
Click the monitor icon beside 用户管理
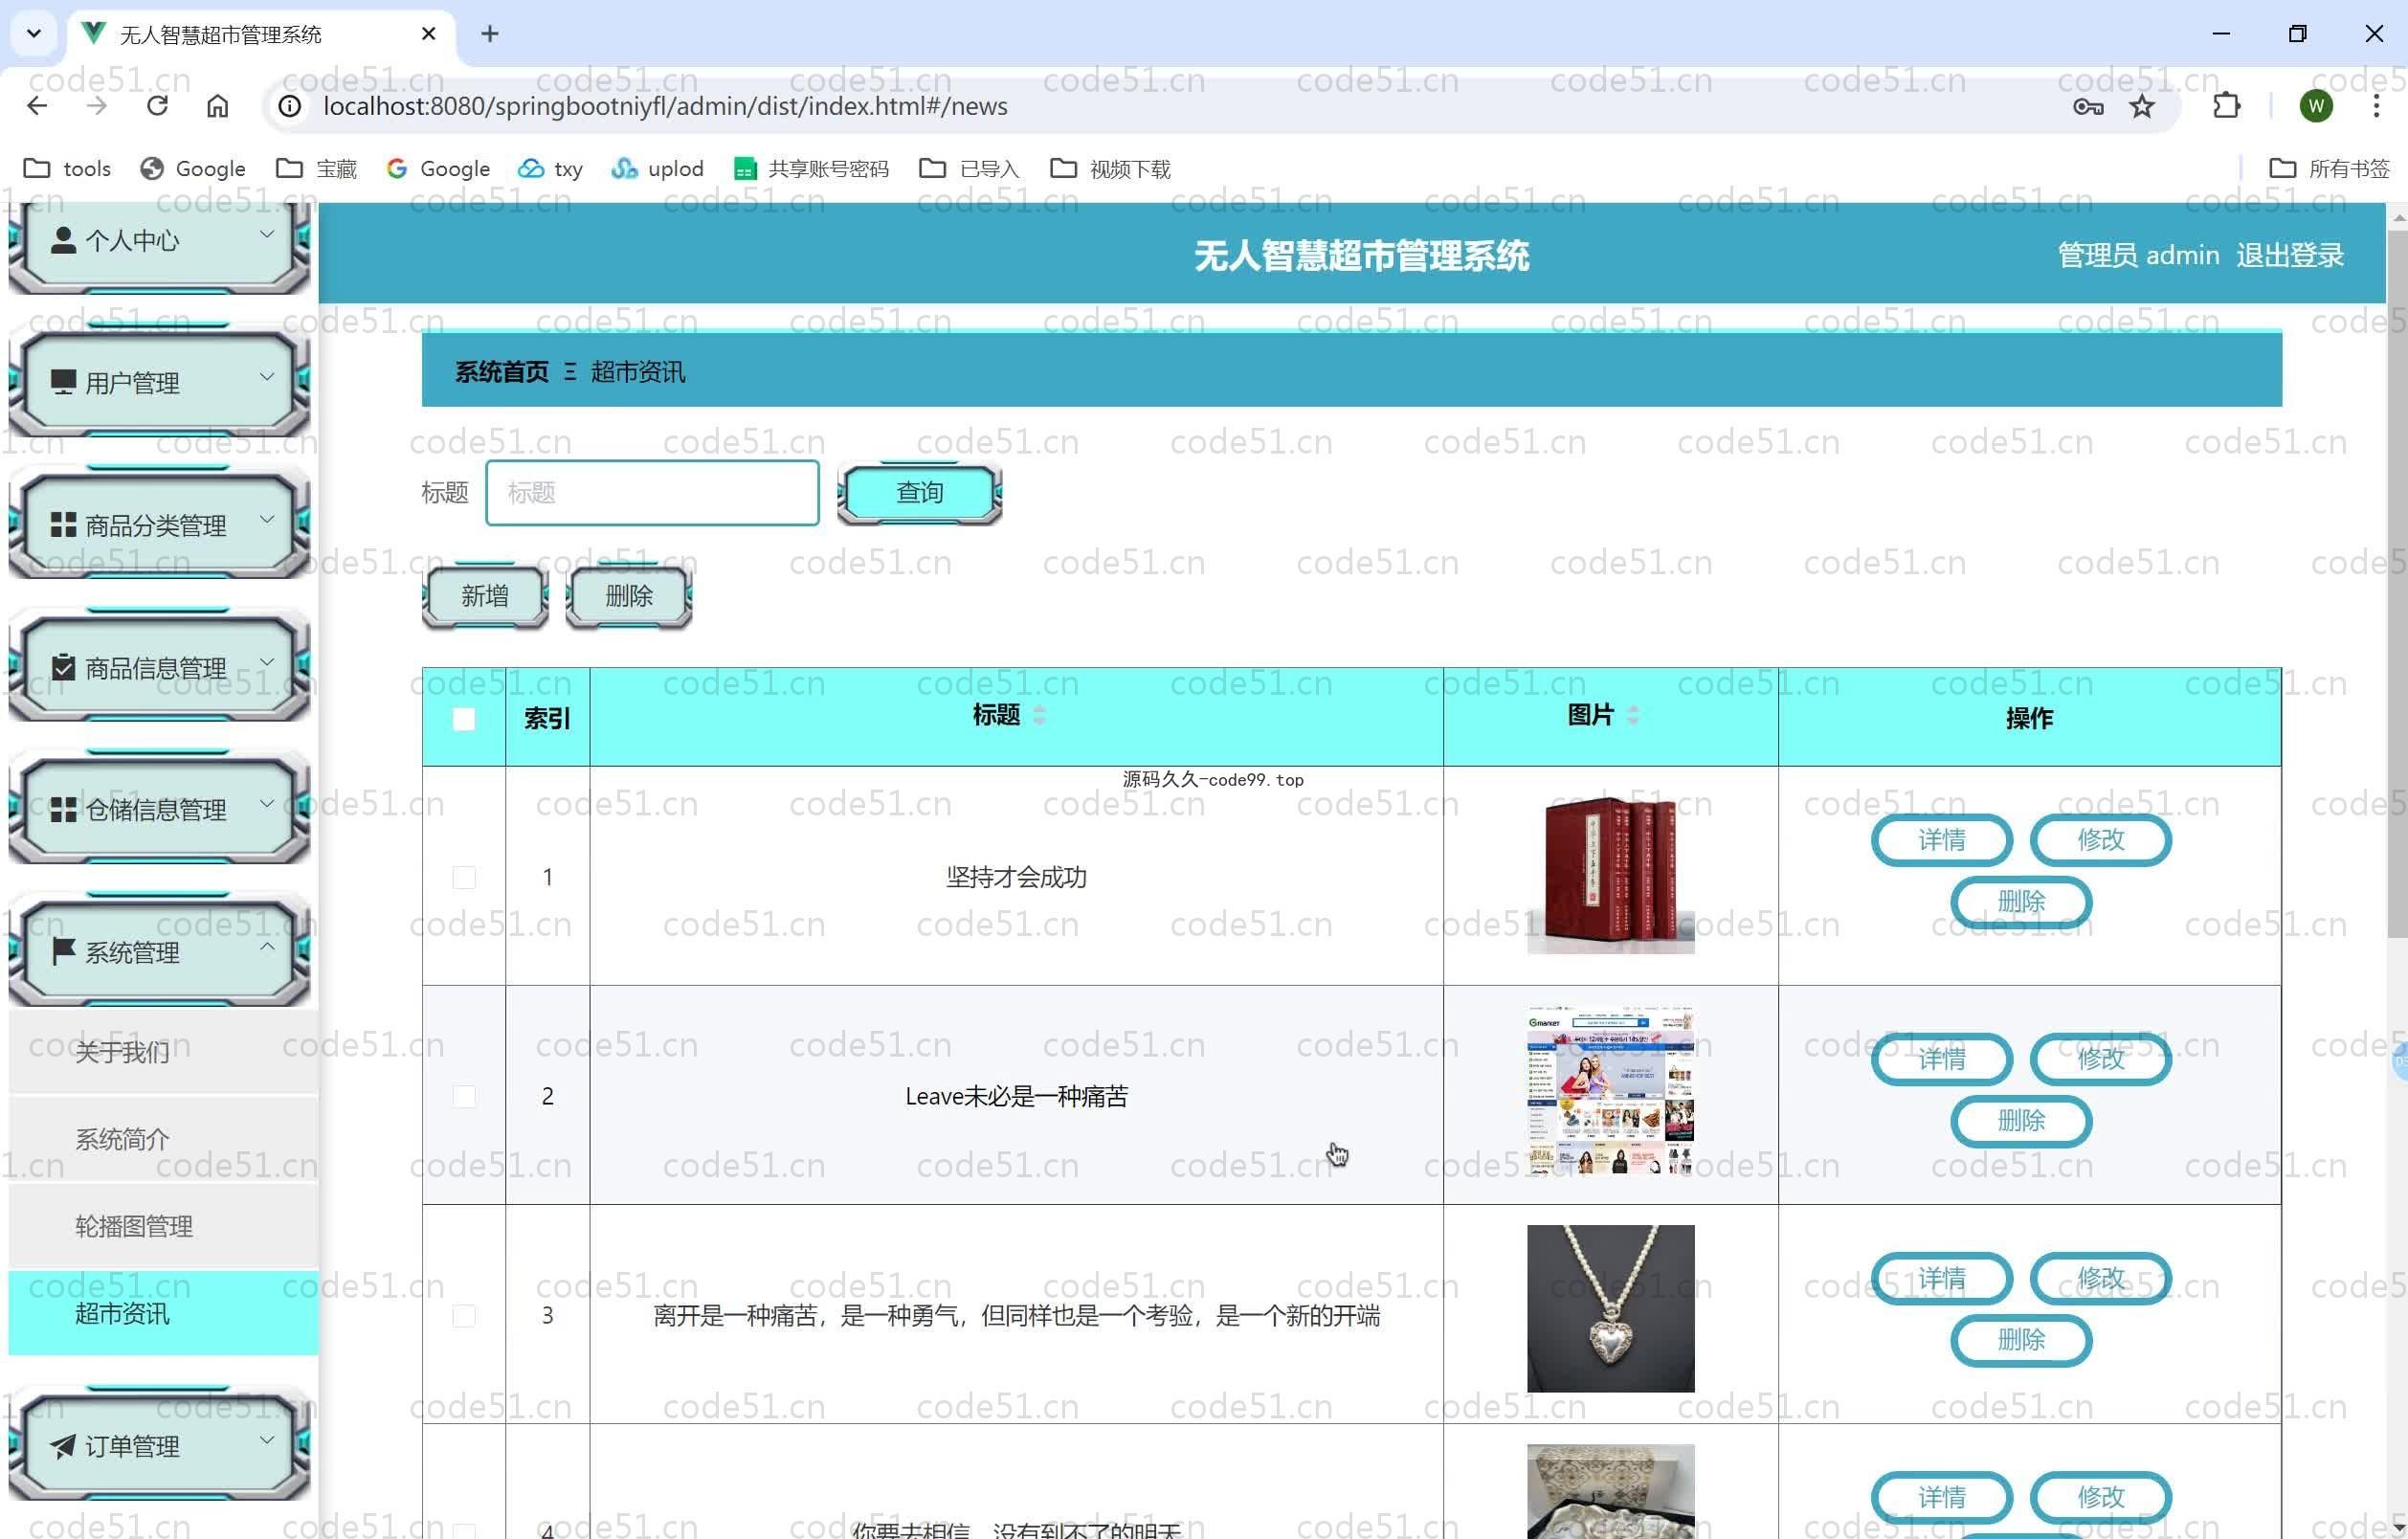point(63,382)
